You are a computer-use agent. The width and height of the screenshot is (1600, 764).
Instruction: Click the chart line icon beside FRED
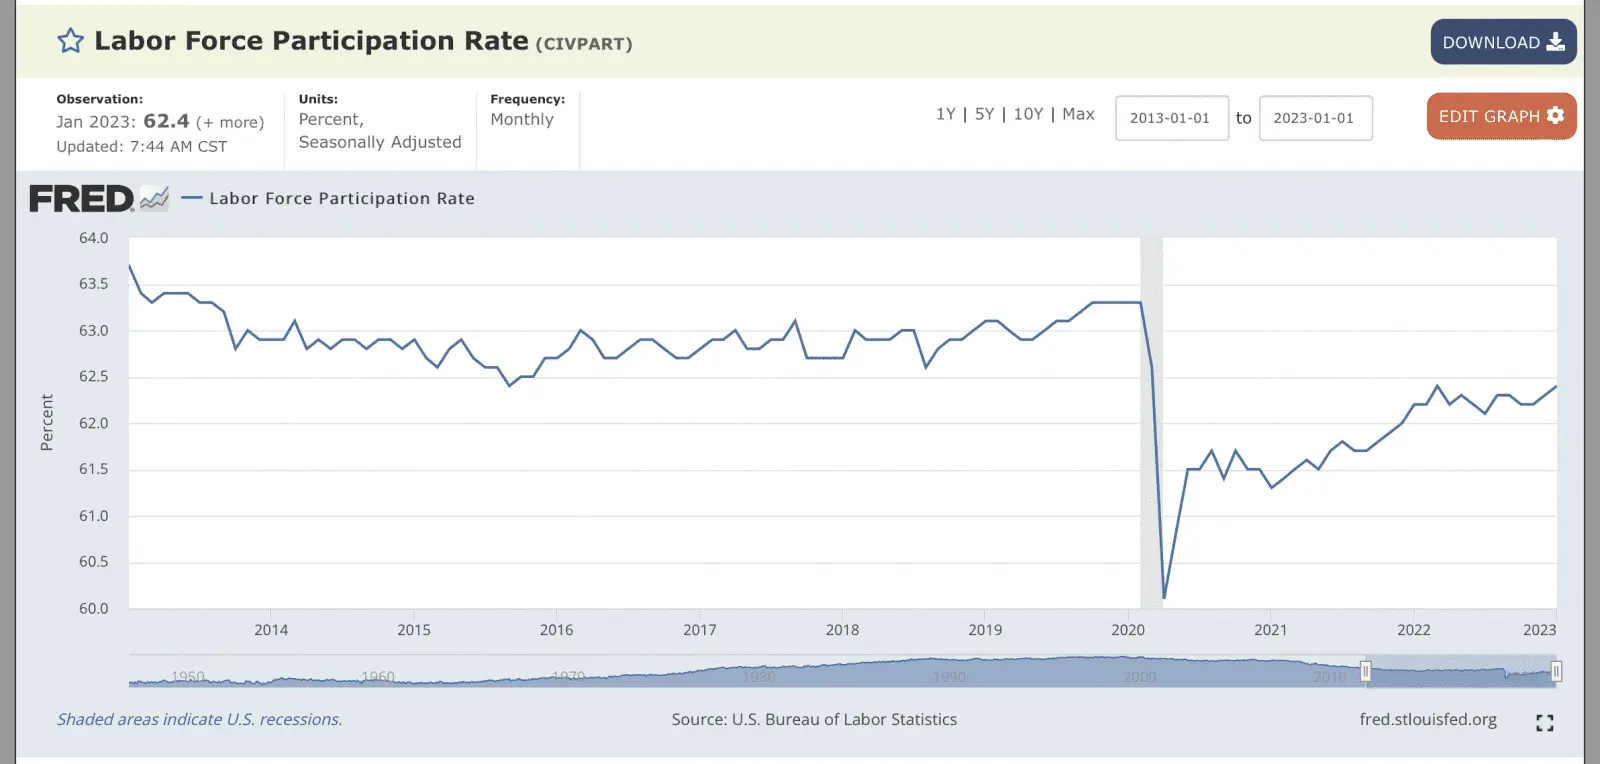coord(154,198)
